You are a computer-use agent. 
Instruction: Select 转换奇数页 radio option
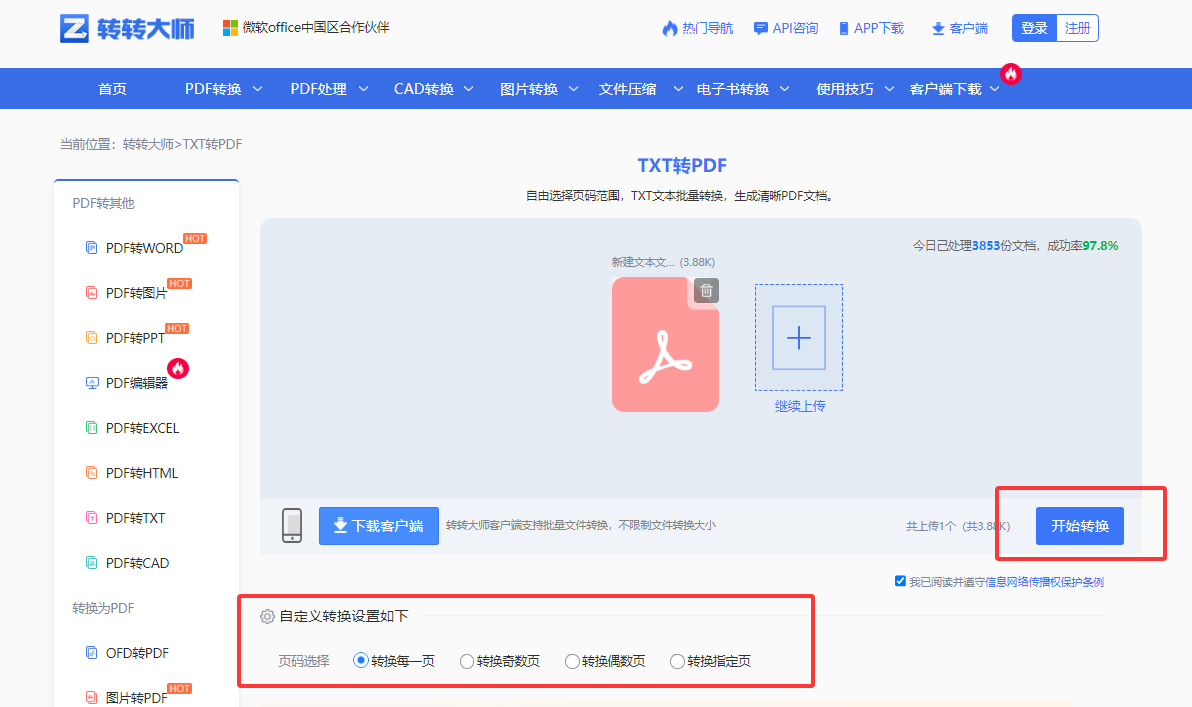[x=467, y=661]
